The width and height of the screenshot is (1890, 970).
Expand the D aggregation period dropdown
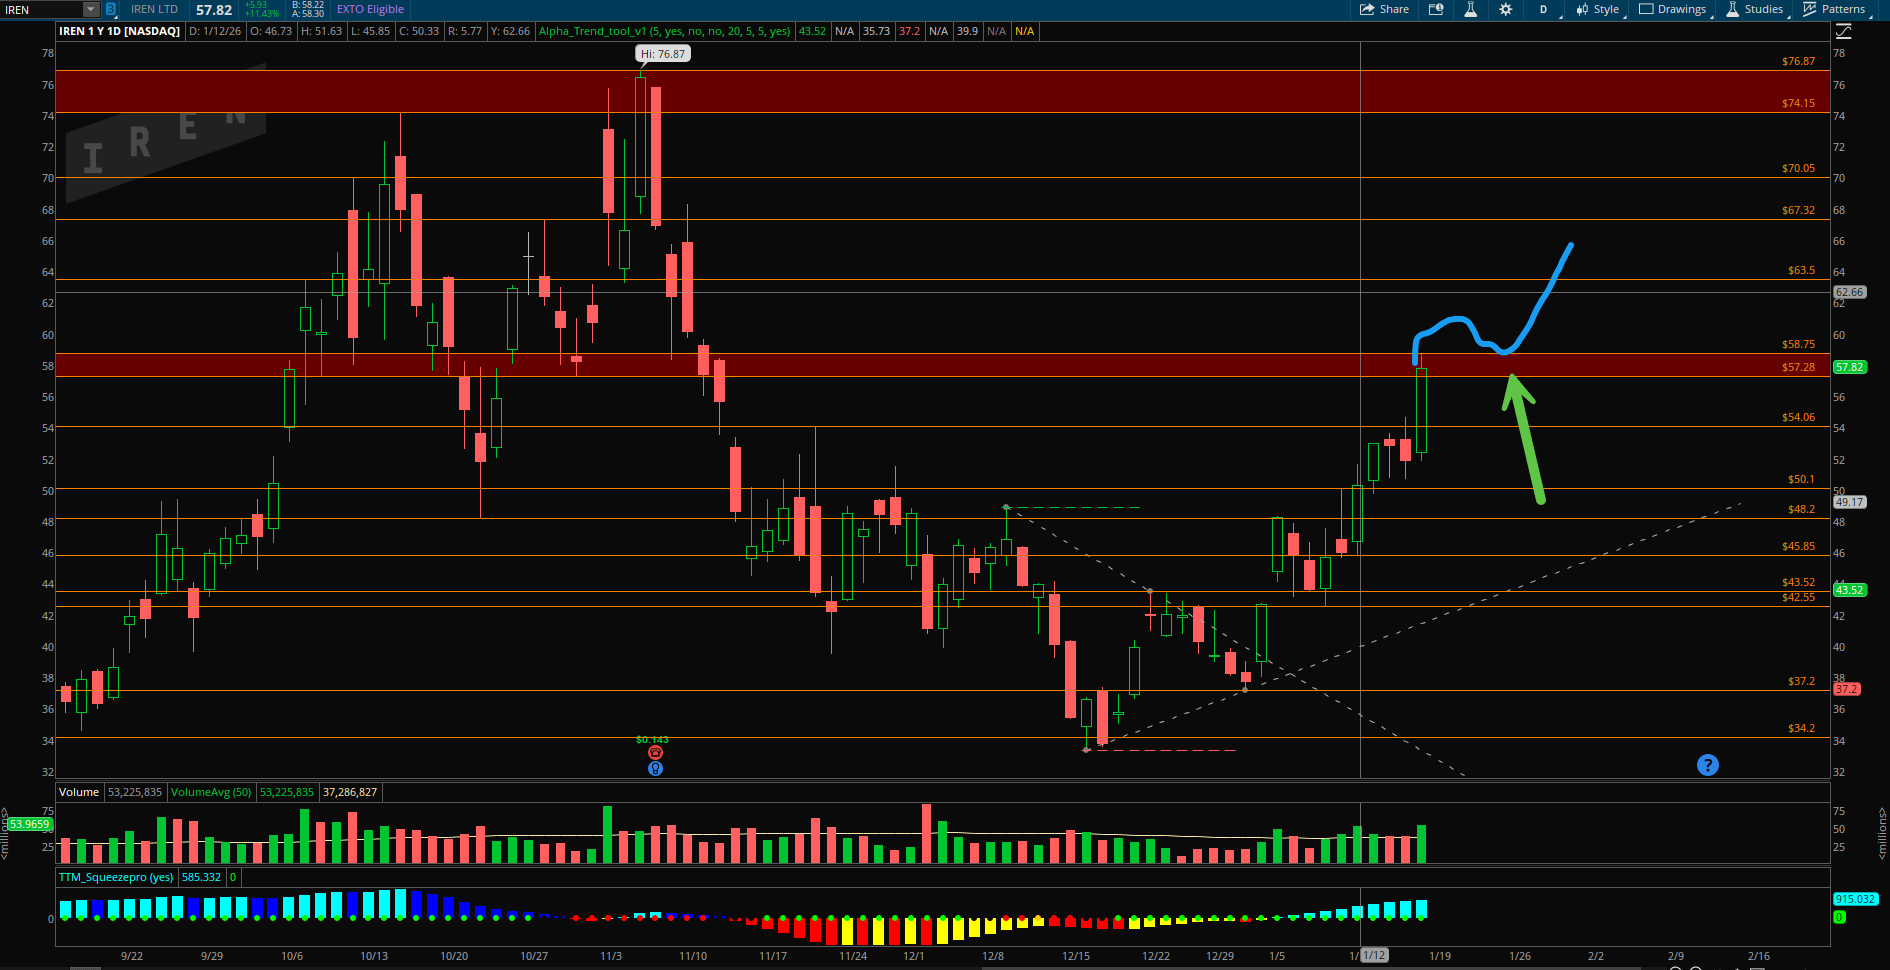(1545, 9)
